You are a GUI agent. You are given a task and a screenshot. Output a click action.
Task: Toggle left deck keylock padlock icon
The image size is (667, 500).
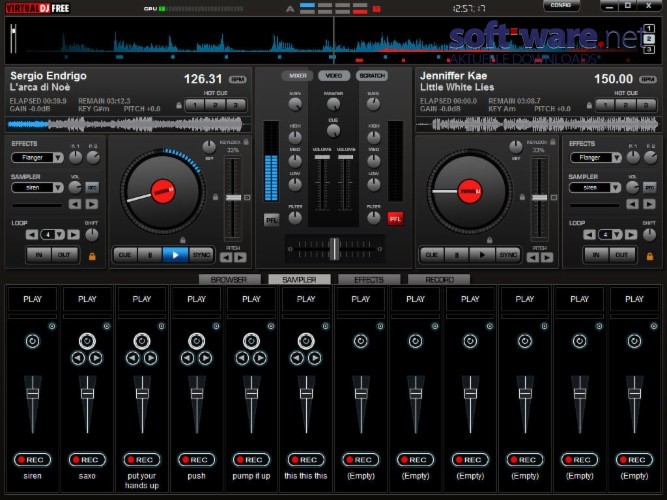[246, 142]
